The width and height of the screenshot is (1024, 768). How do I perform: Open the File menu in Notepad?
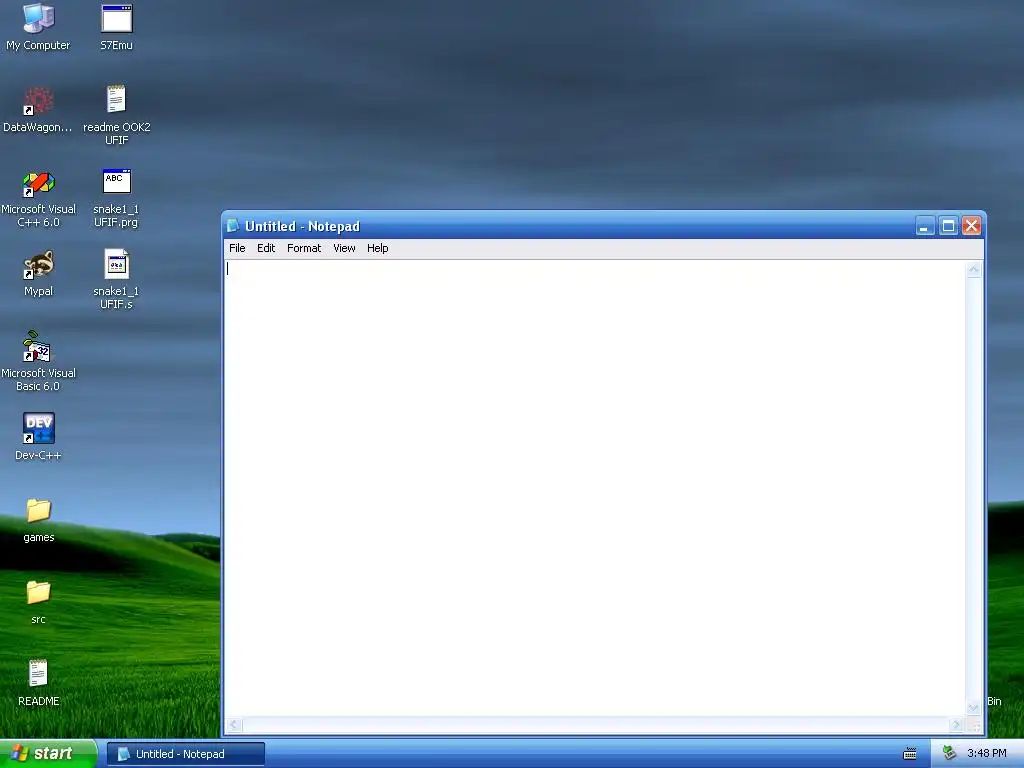237,248
